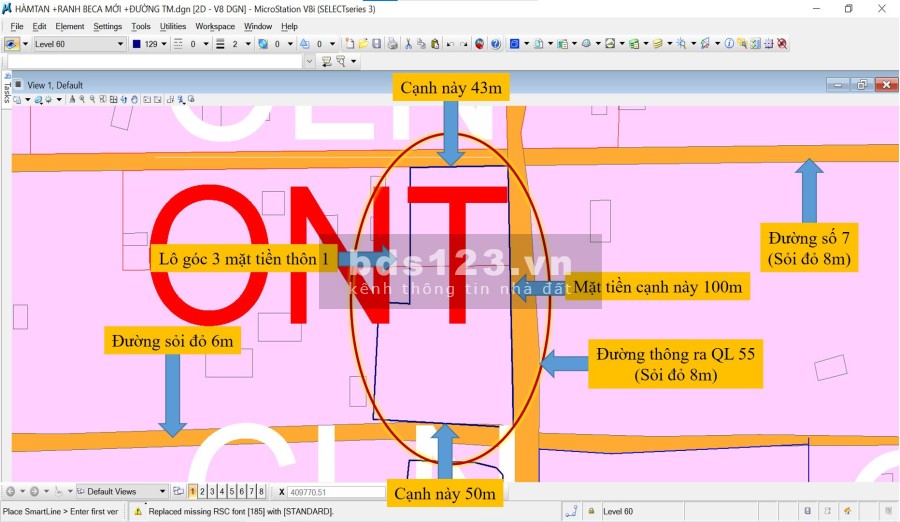Toggle view 1 button
This screenshot has width=900, height=522.
coord(192,492)
